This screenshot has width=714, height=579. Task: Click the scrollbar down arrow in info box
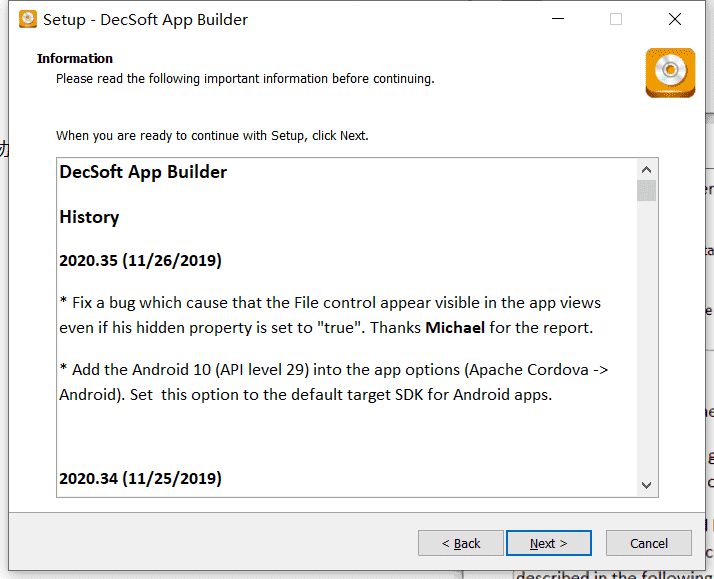pyautogui.click(x=646, y=485)
